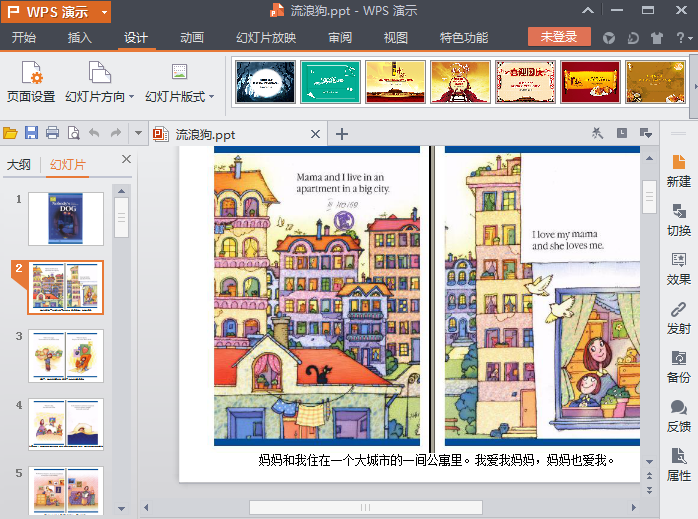The width and height of the screenshot is (698, 519).
Task: Click the save floppy disk icon
Action: (31, 133)
